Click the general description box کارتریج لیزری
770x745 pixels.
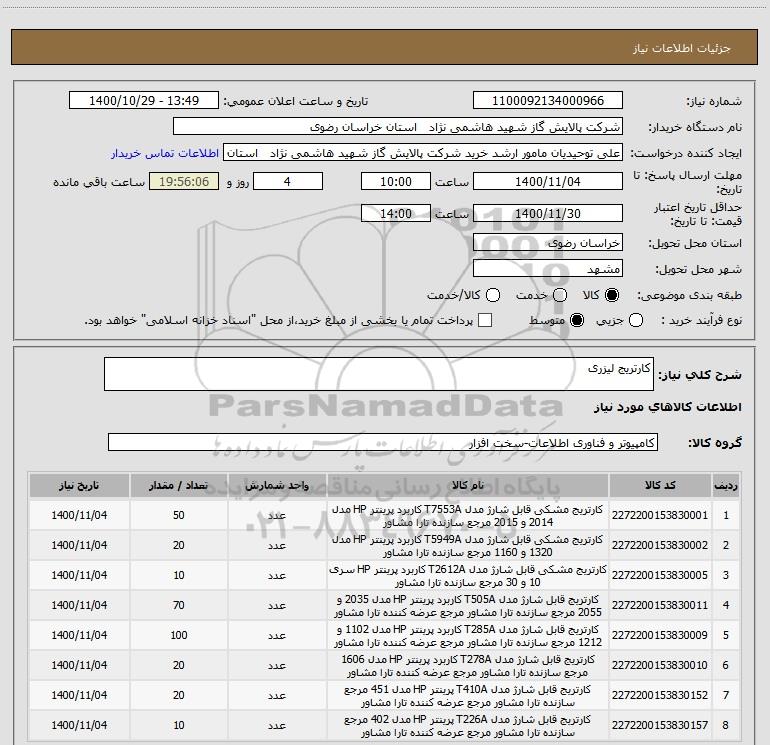click(379, 374)
